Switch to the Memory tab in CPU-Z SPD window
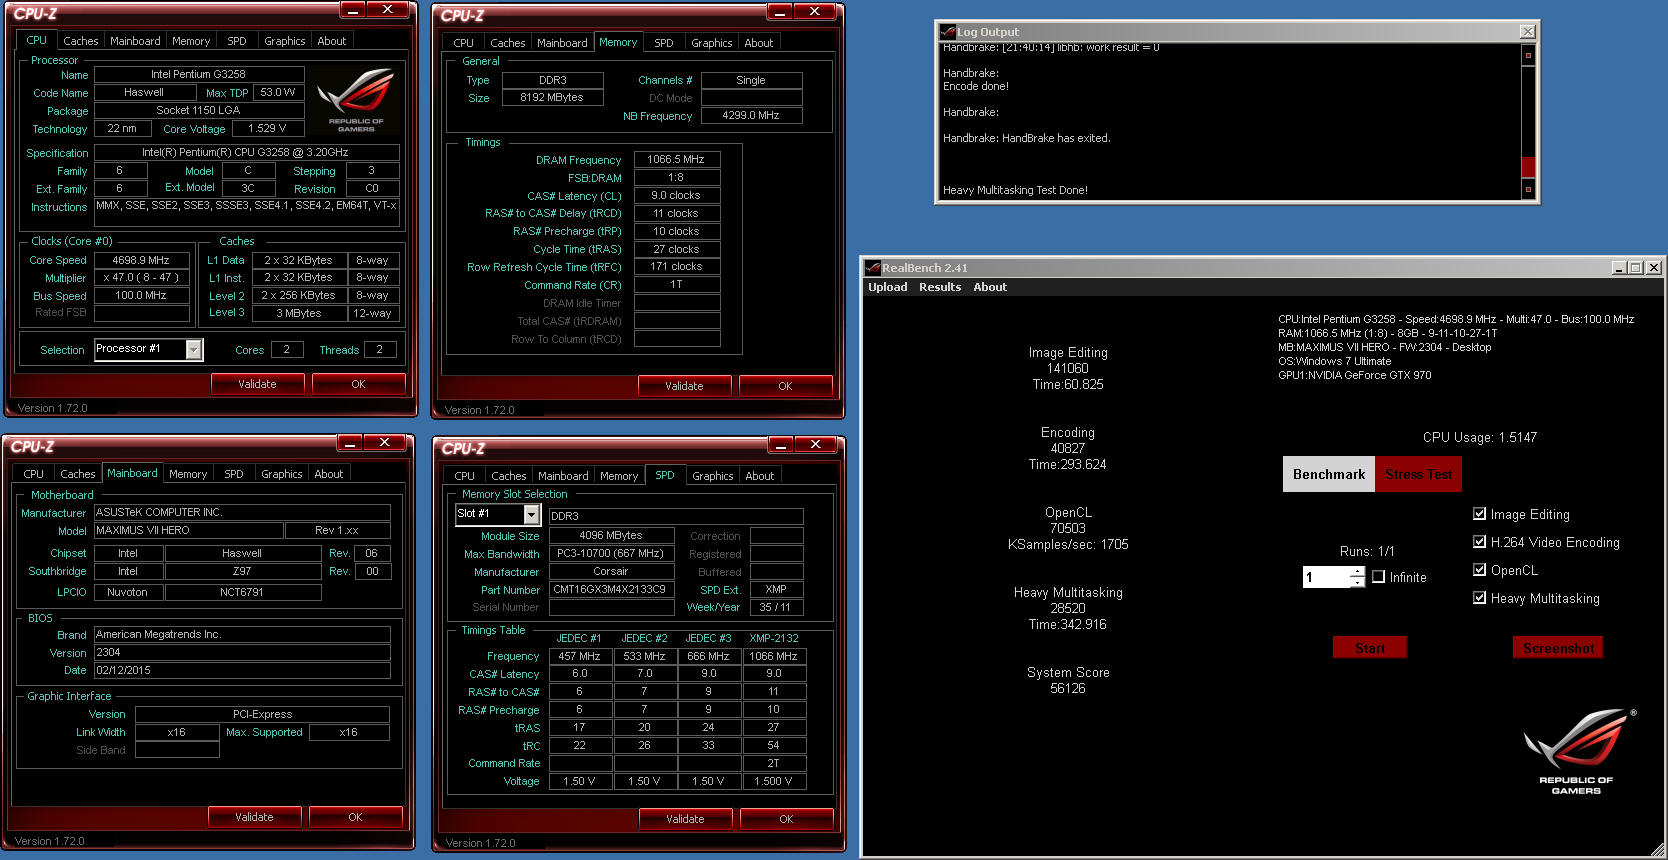The image size is (1668, 860). 619,476
